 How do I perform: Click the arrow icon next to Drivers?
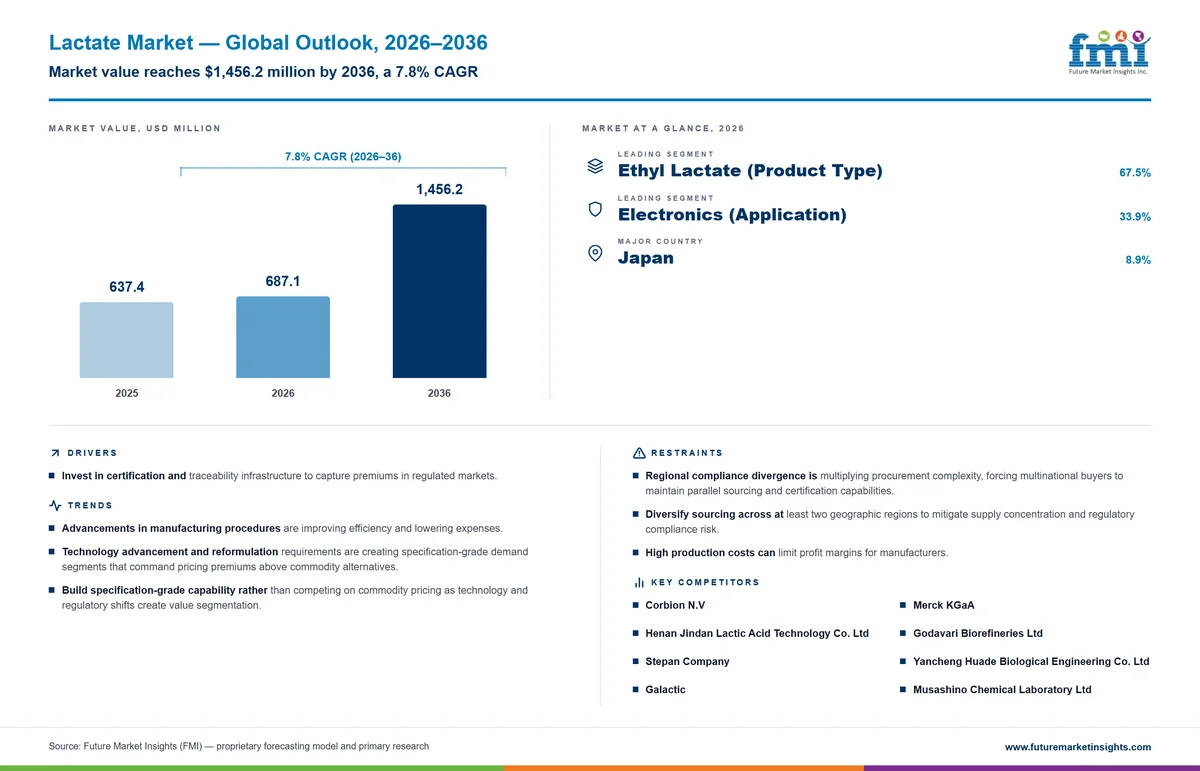[55, 453]
